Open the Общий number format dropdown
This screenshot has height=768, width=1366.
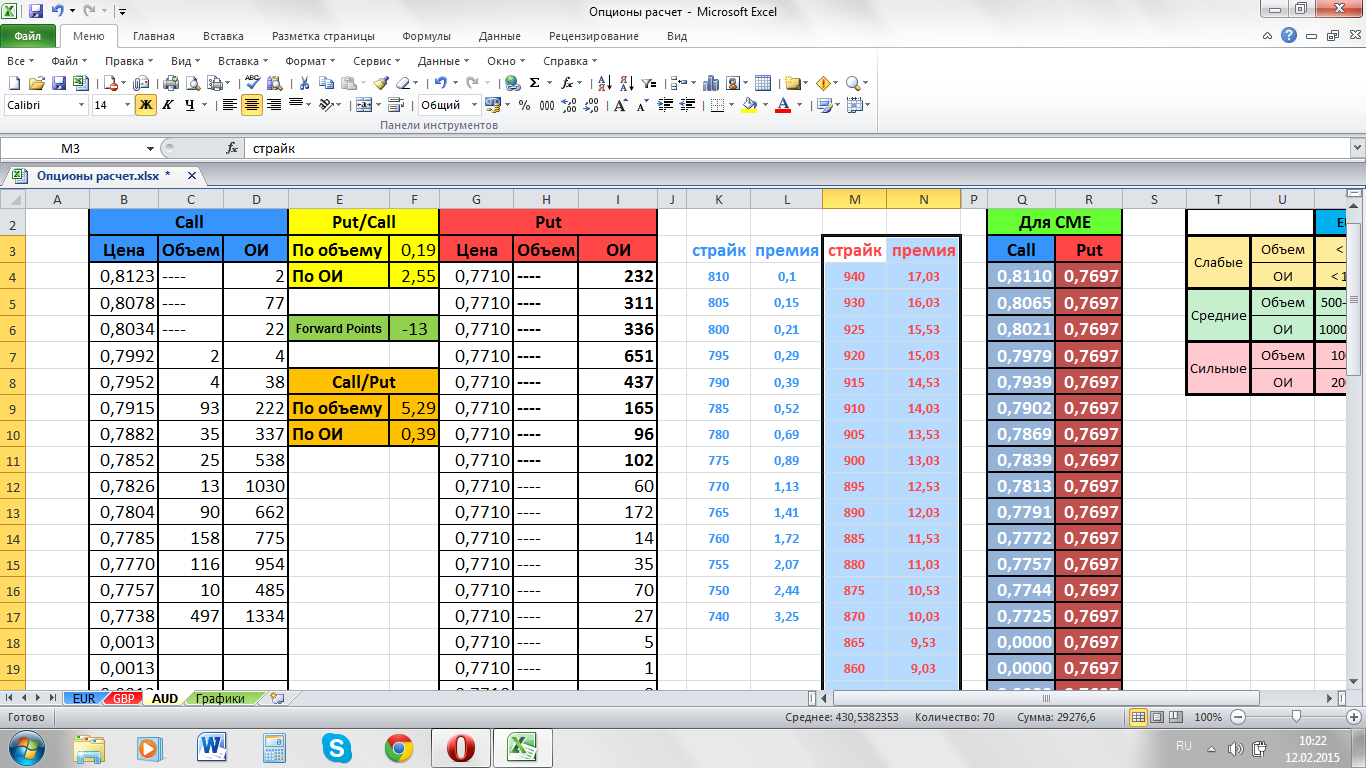474,105
